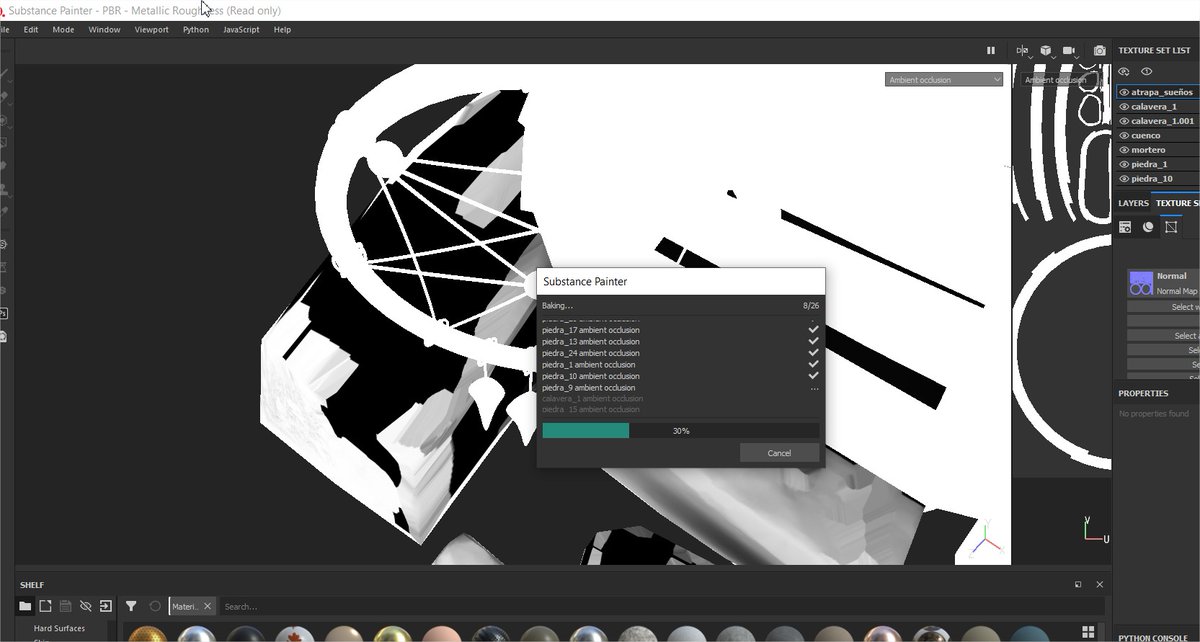The height and width of the screenshot is (642, 1200).
Task: Click the baking progress bar at 30%
Action: pos(680,430)
